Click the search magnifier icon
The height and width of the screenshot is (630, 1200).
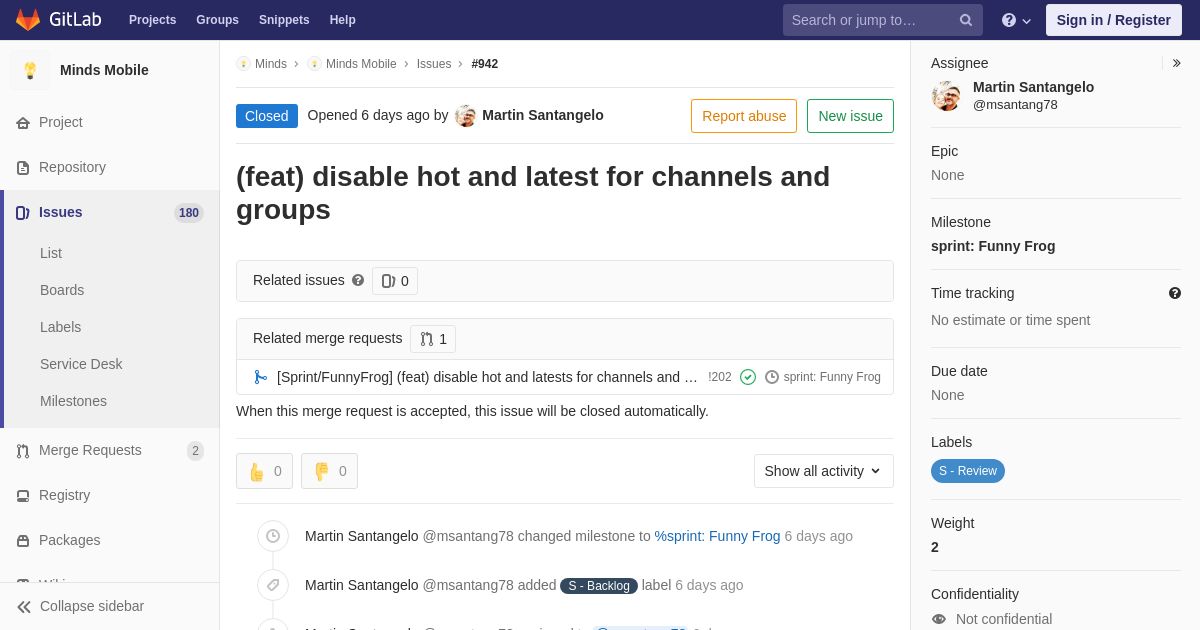pos(965,20)
